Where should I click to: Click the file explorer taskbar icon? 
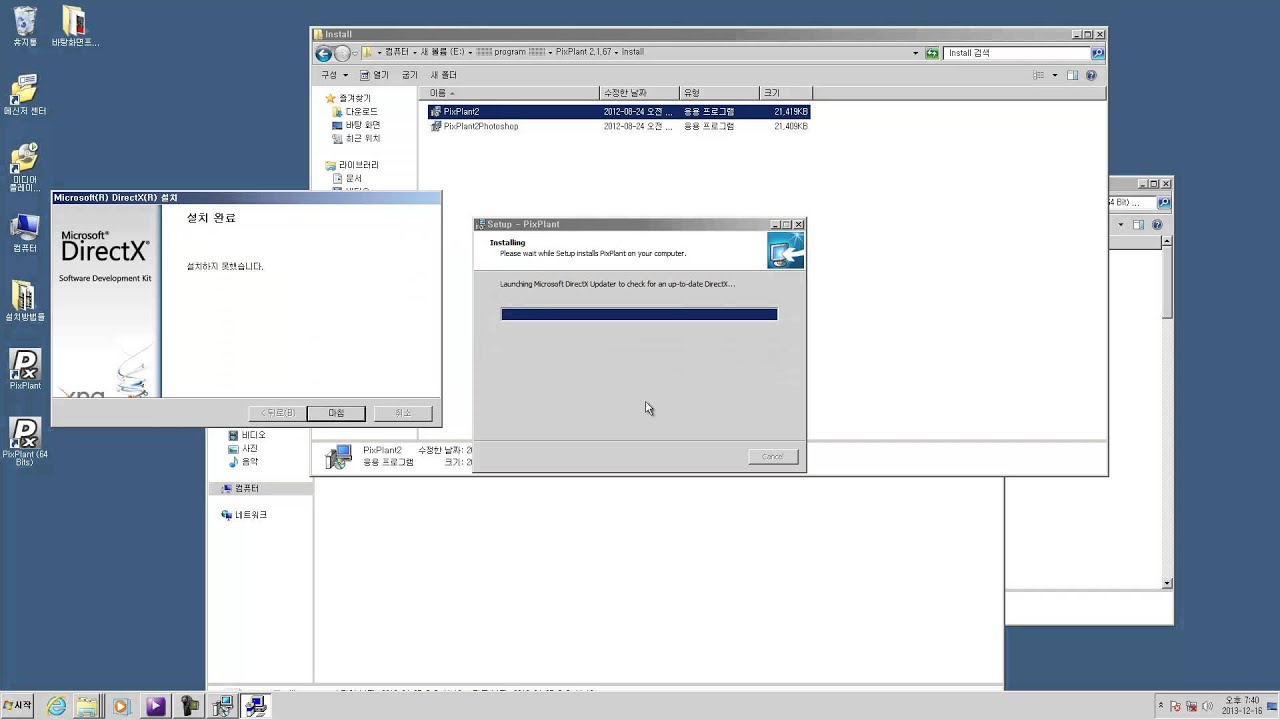[x=88, y=706]
